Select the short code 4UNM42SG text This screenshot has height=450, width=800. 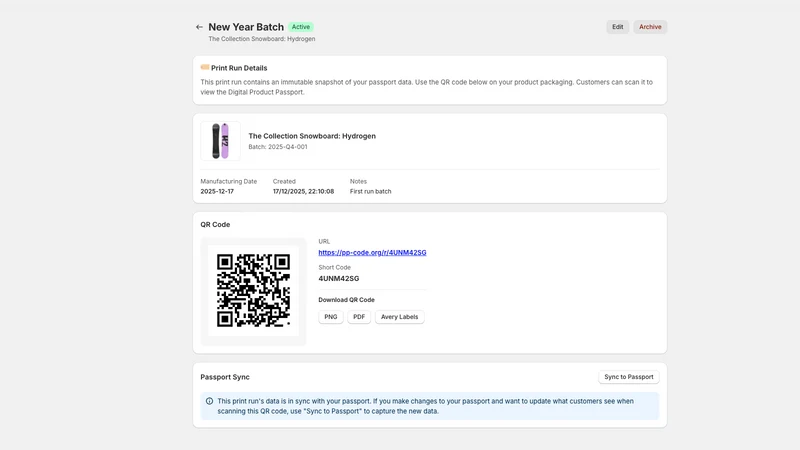point(339,279)
